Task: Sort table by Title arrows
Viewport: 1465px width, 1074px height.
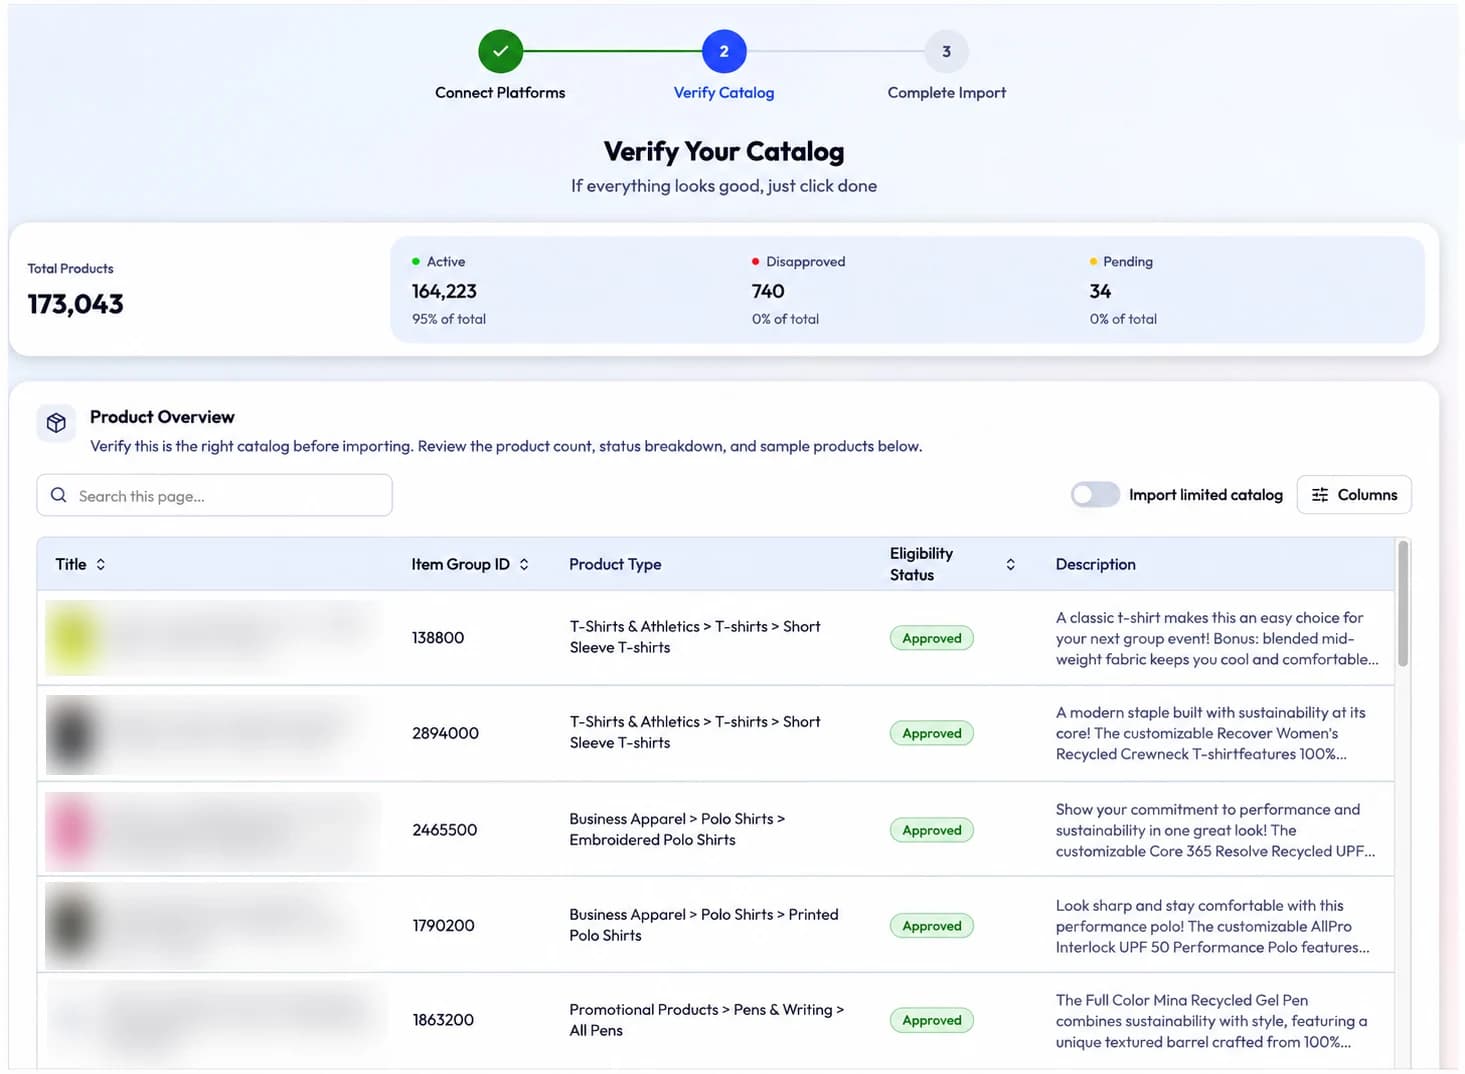Action: 101,564
